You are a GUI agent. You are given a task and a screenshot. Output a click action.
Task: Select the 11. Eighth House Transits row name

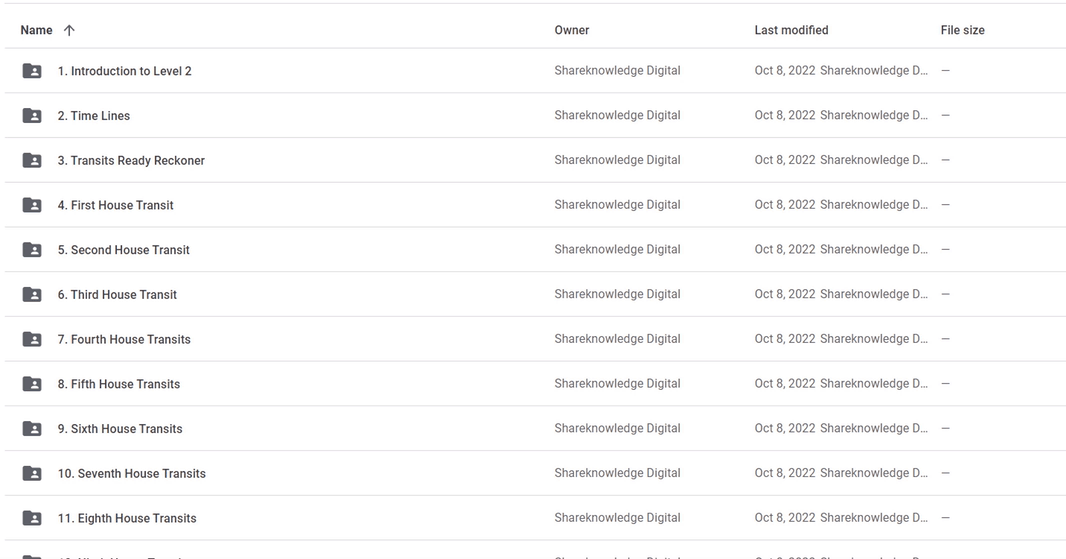click(x=127, y=518)
